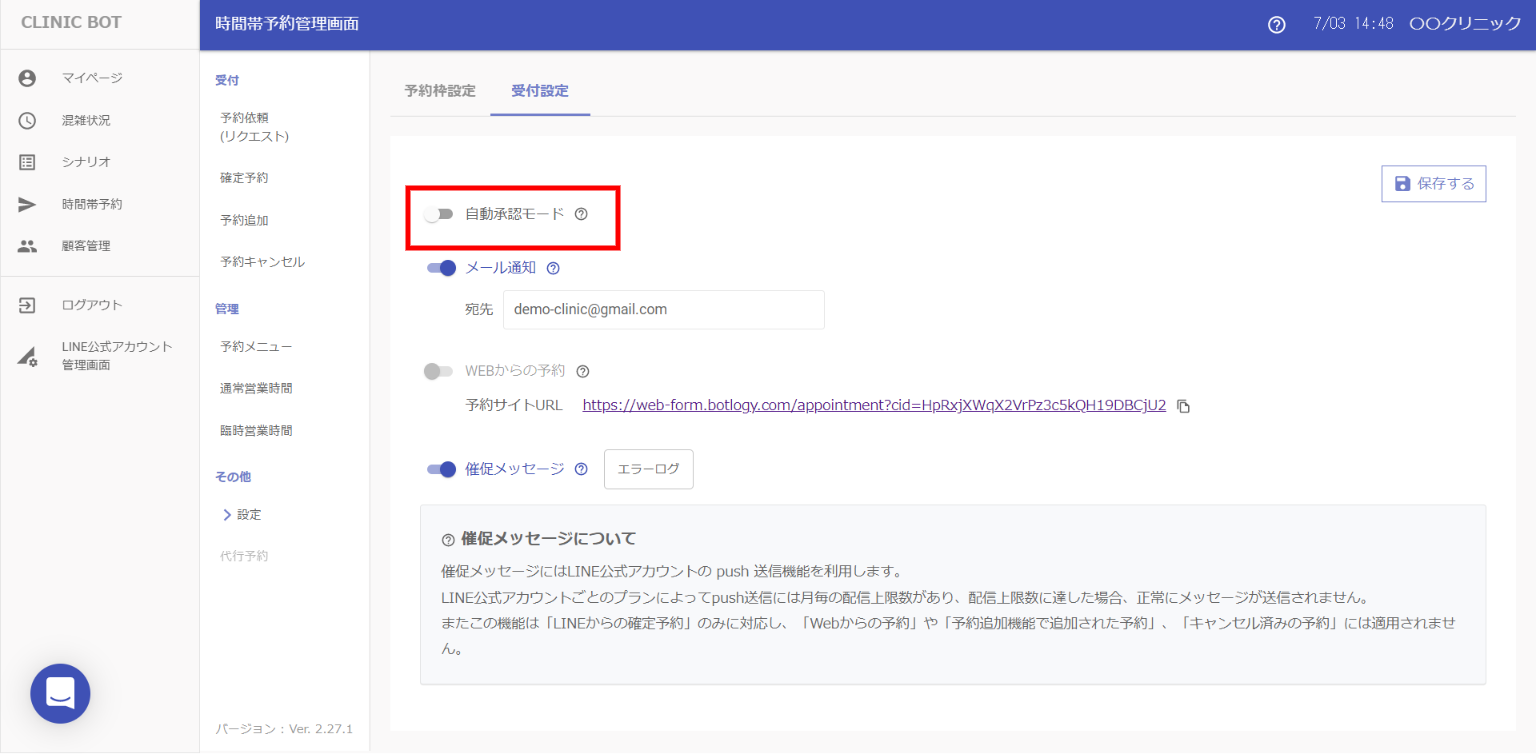This screenshot has width=1536, height=754.
Task: Click the 保存する button
Action: tap(1433, 184)
